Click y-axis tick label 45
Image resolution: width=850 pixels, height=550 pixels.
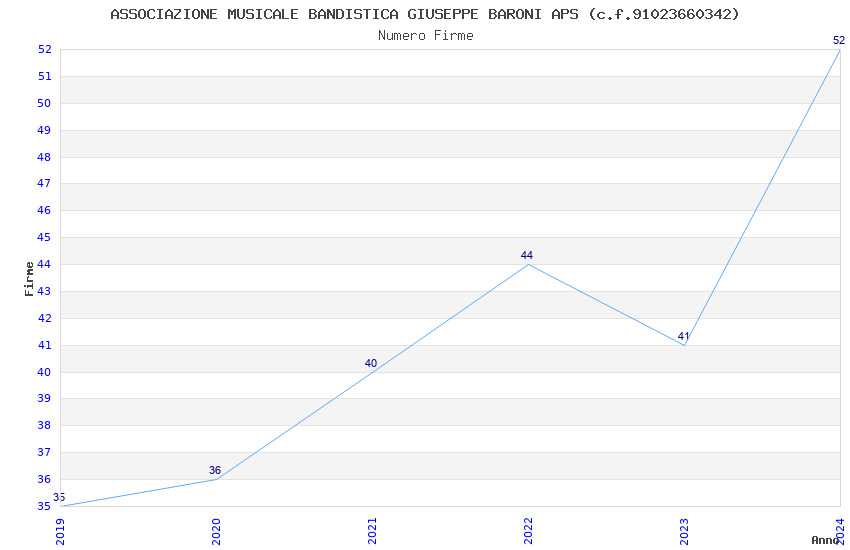pos(44,237)
